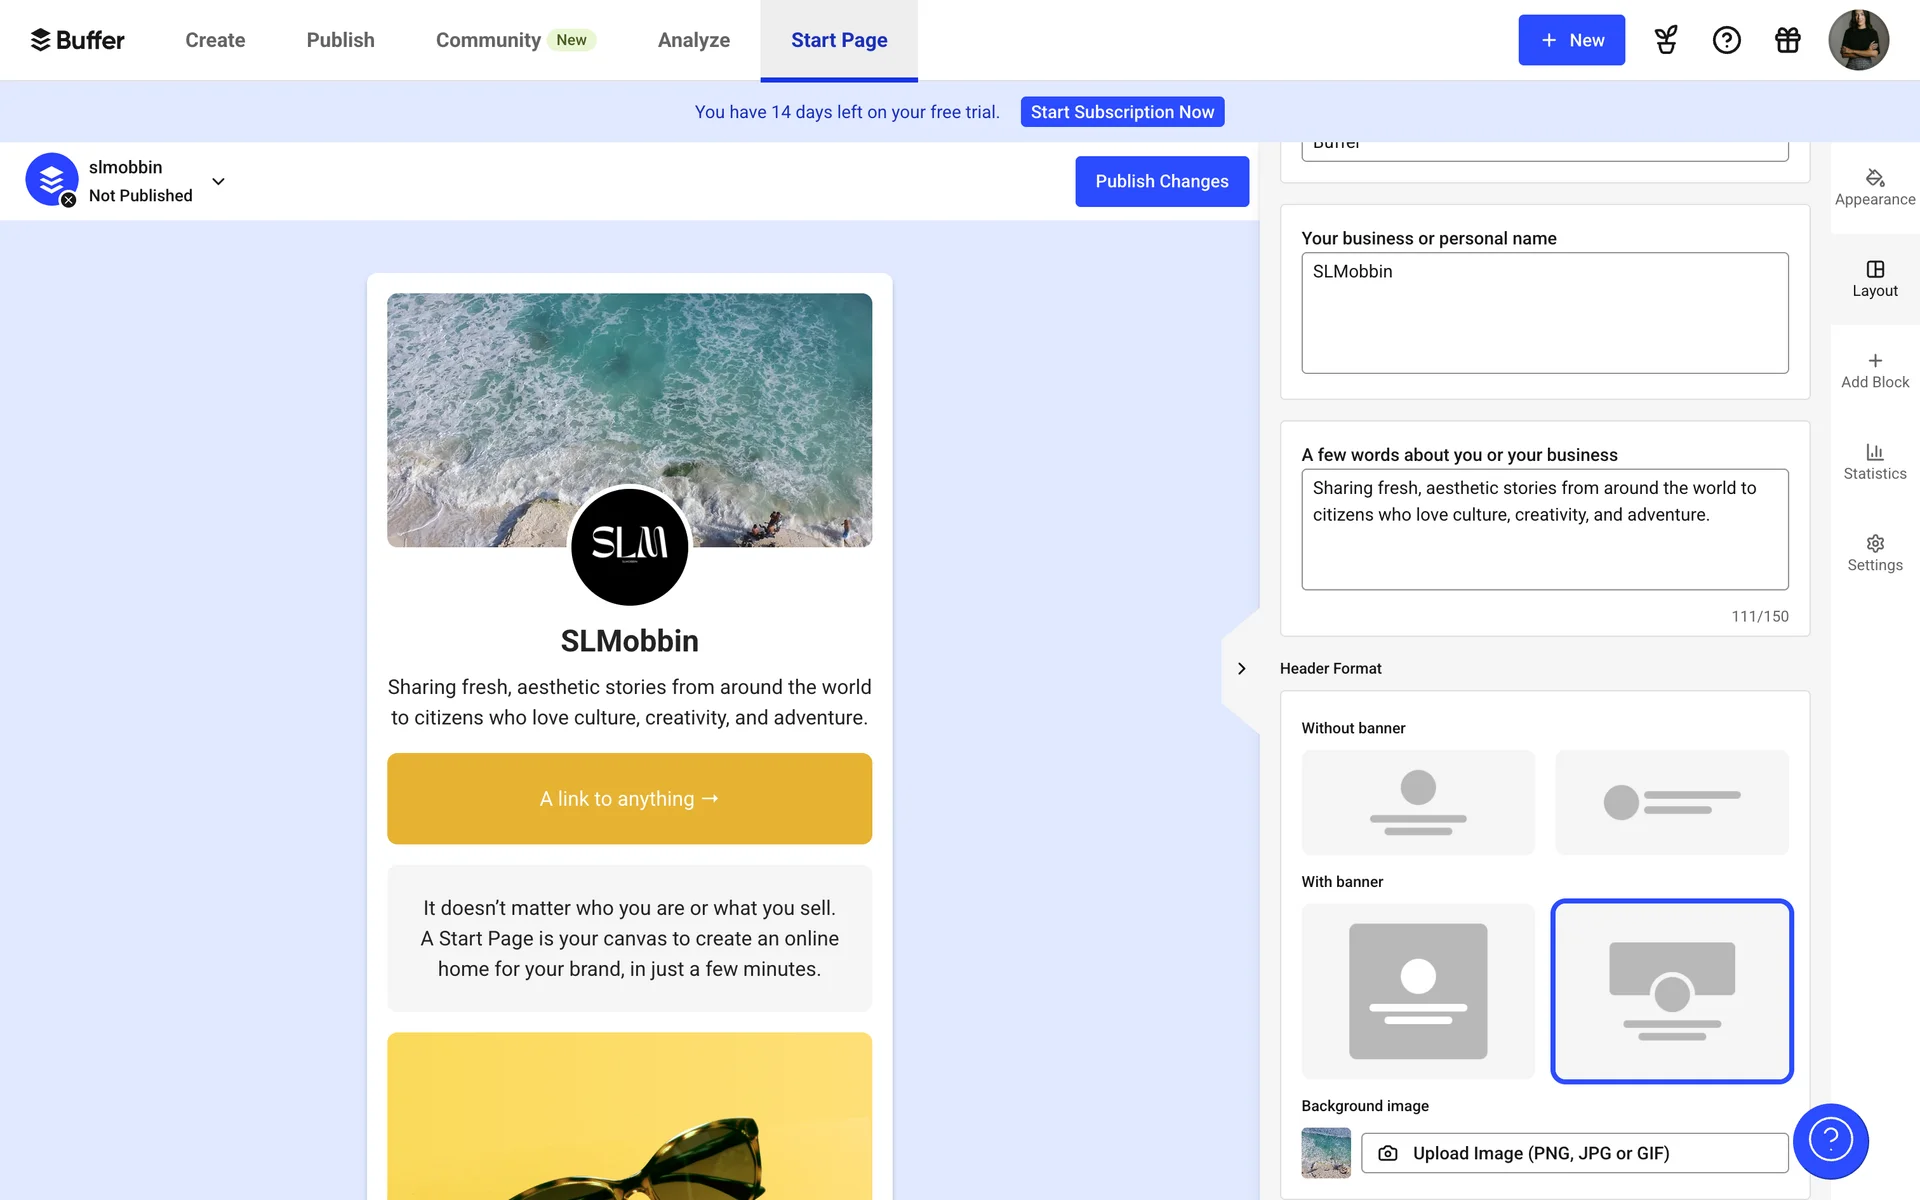
Task: Open the Appearance panel
Action: [x=1874, y=187]
